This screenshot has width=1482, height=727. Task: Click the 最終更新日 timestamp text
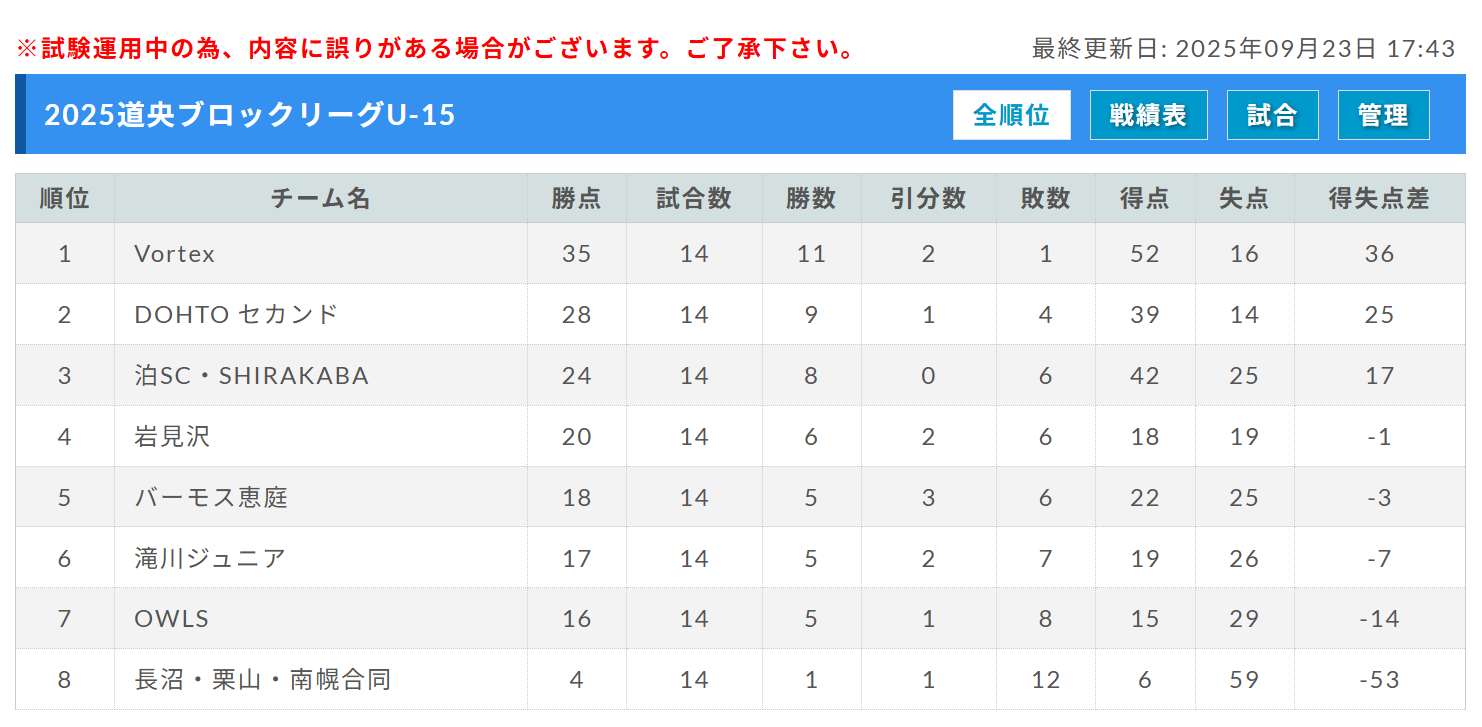click(1243, 48)
